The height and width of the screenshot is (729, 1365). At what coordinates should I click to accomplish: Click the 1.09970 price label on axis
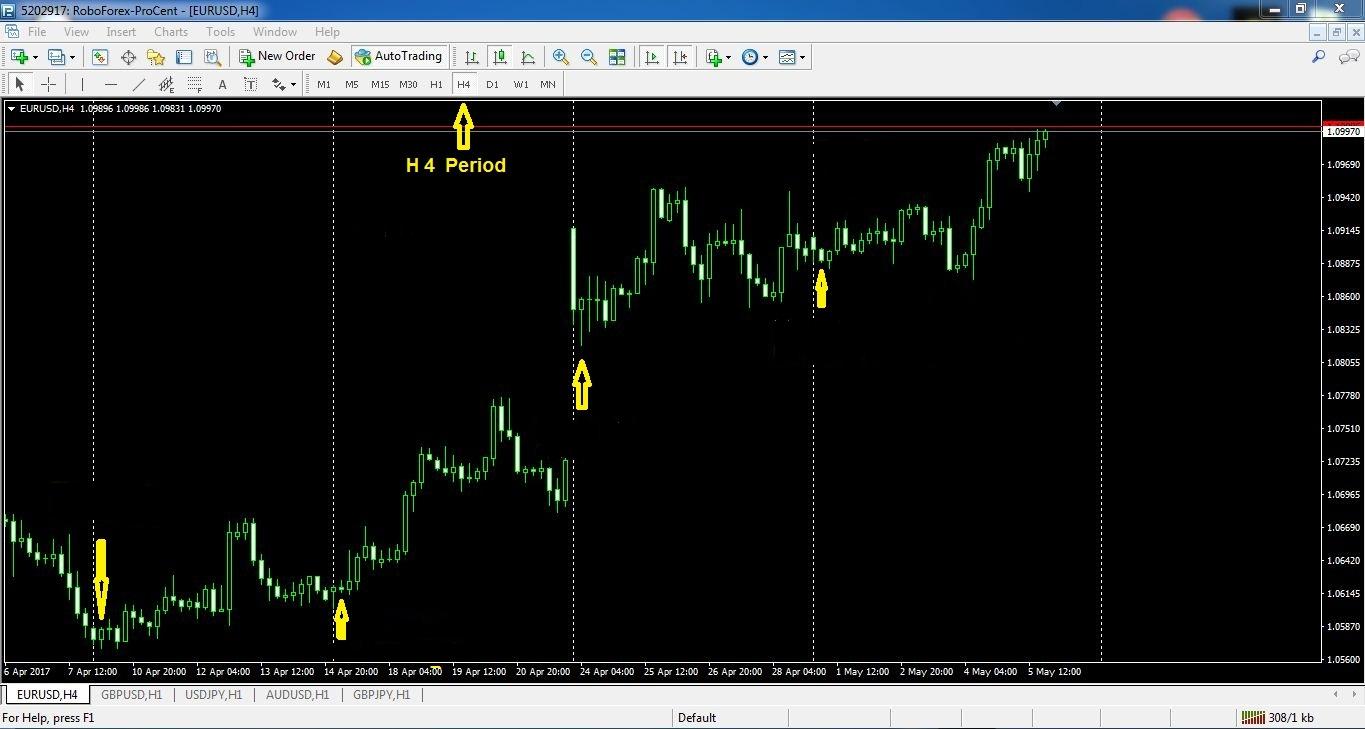[1343, 132]
